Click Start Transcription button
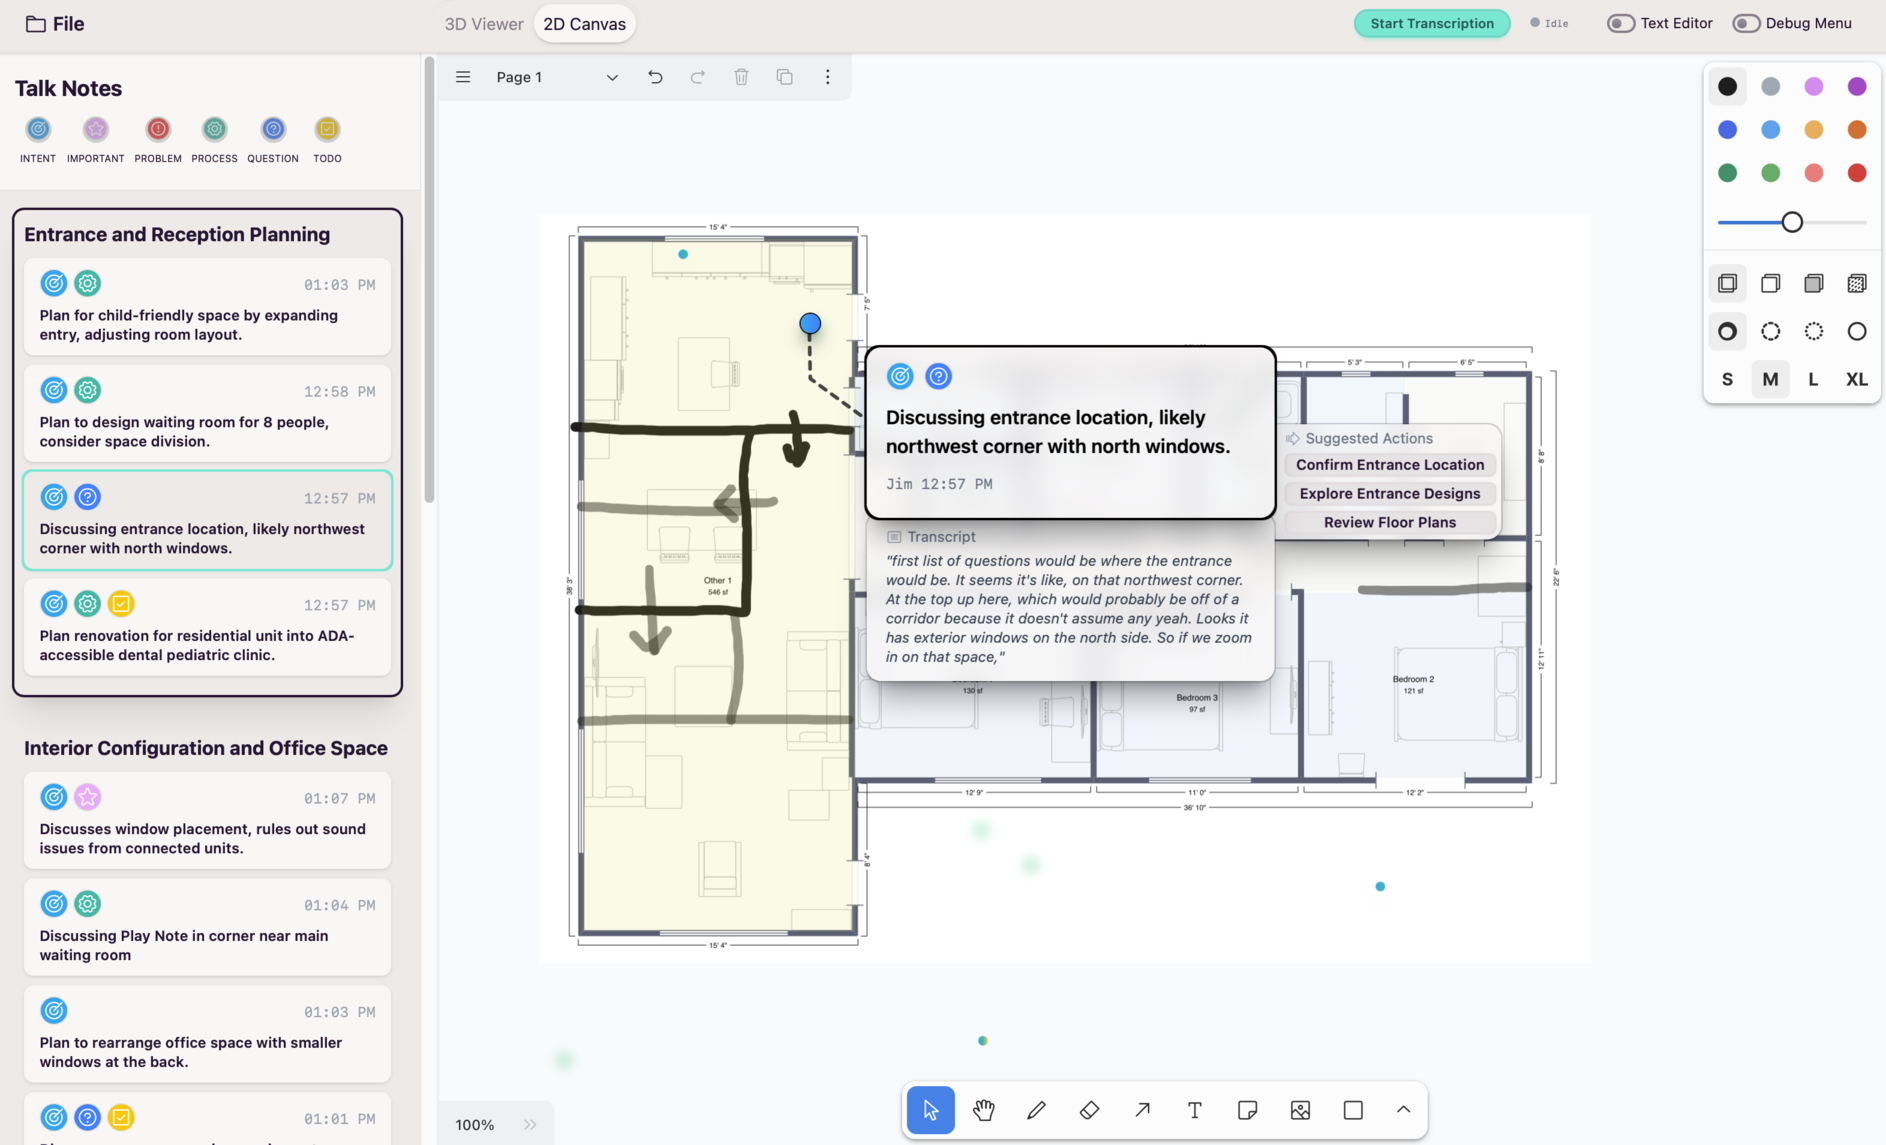The height and width of the screenshot is (1145, 1886). pos(1431,23)
